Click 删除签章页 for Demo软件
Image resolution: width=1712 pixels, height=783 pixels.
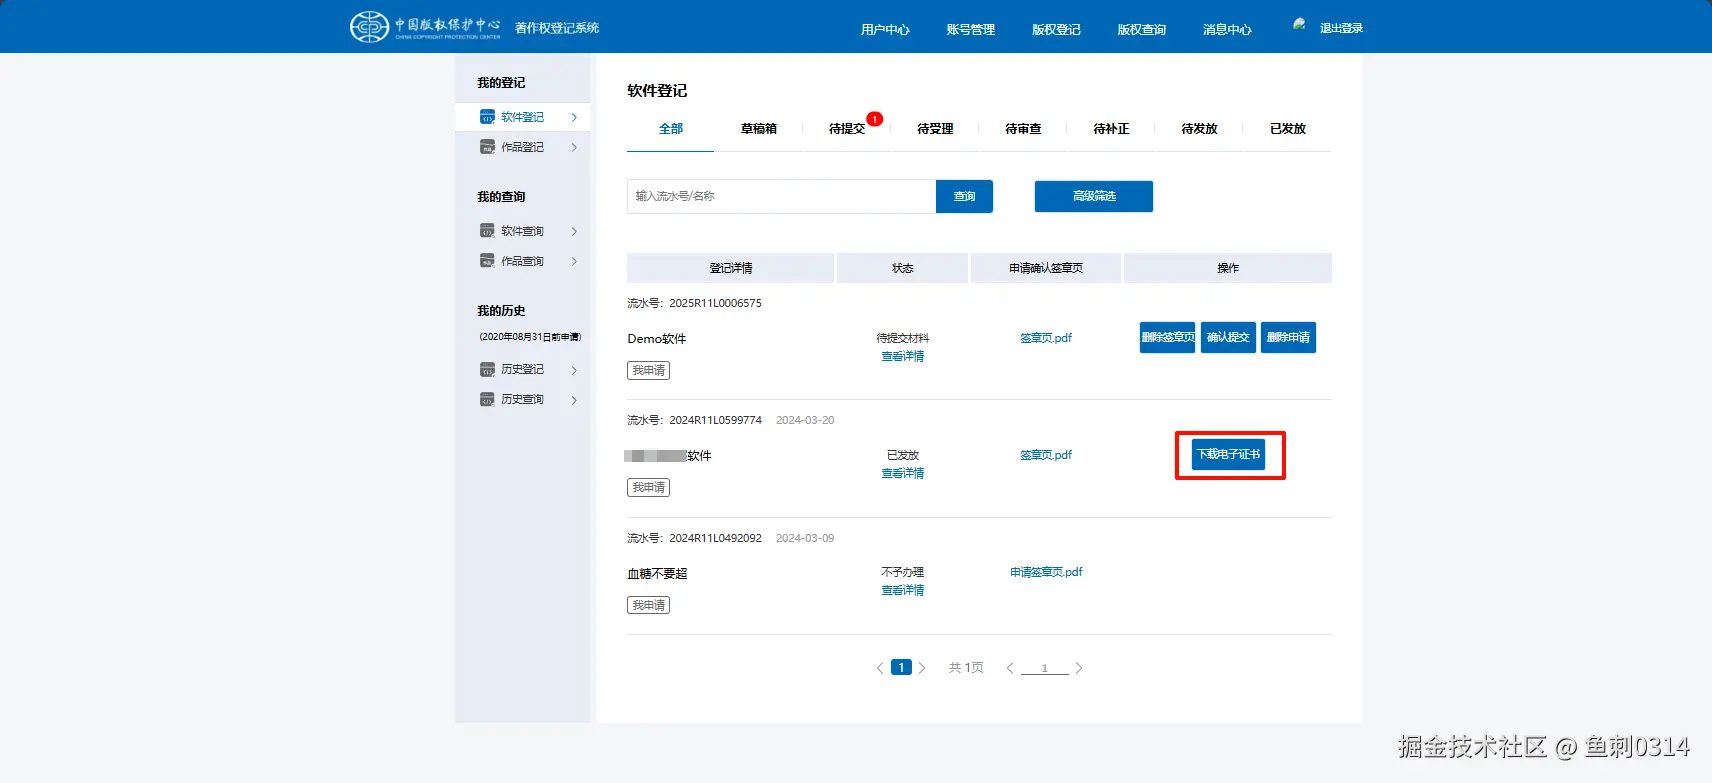[x=1168, y=337]
